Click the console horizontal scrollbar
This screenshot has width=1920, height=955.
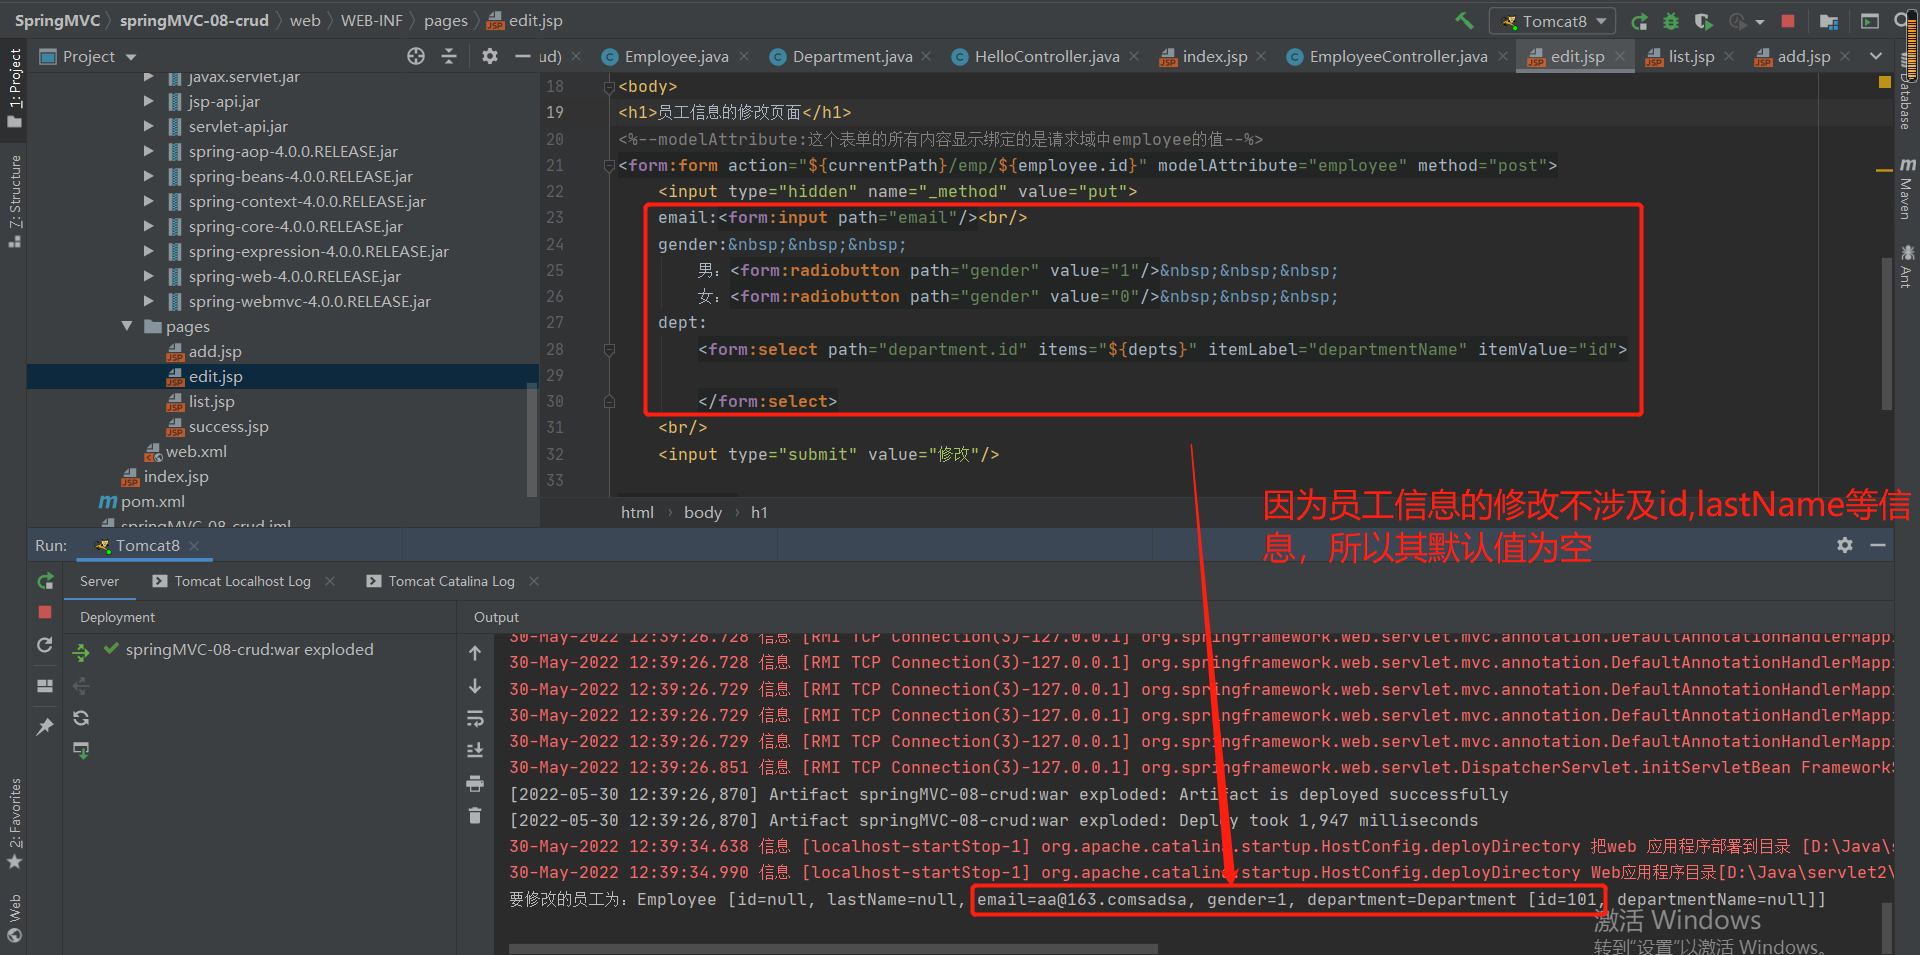[x=833, y=948]
